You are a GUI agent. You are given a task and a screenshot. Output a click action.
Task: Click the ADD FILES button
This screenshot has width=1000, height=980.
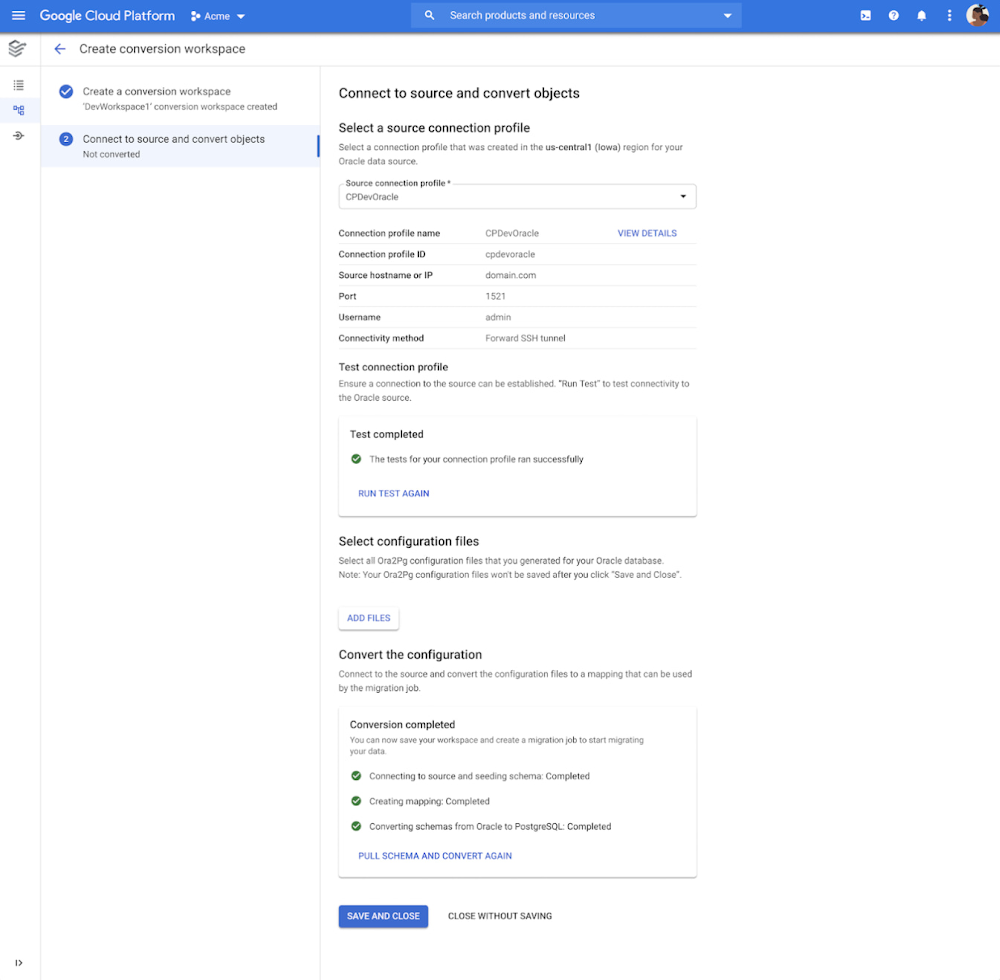(369, 618)
